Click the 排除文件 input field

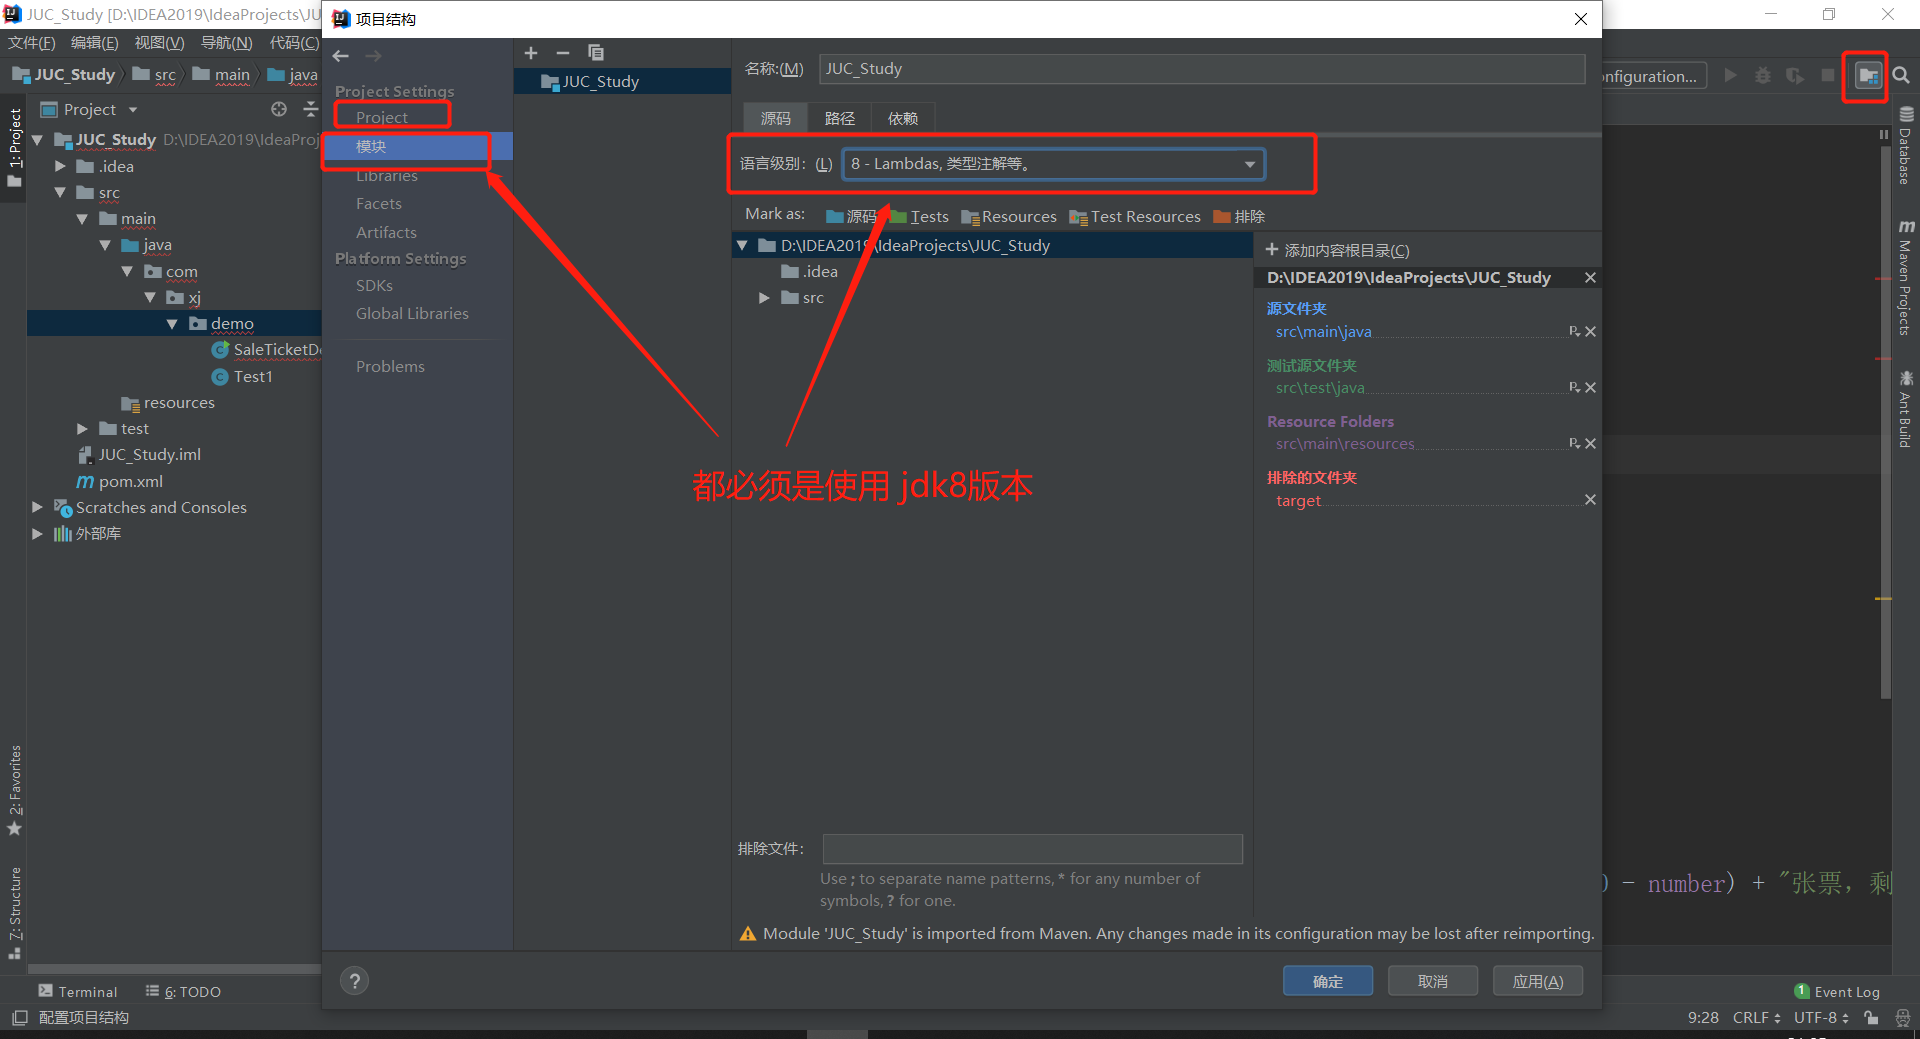click(x=1032, y=849)
